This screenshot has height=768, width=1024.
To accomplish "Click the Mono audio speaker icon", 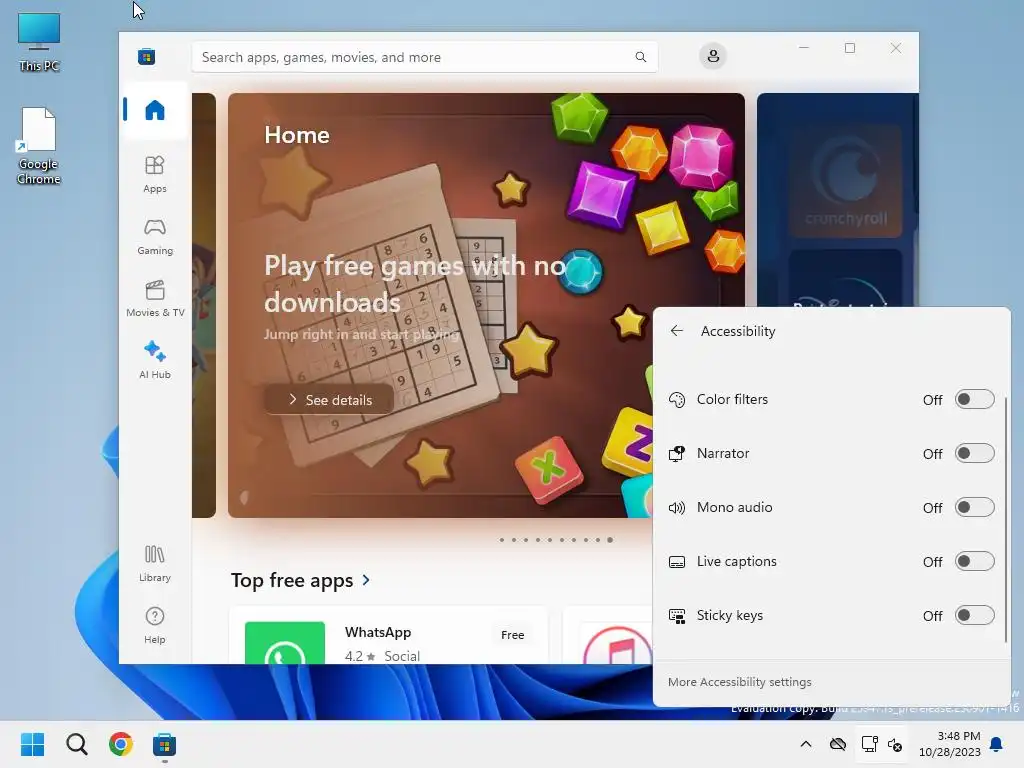I will 677,507.
